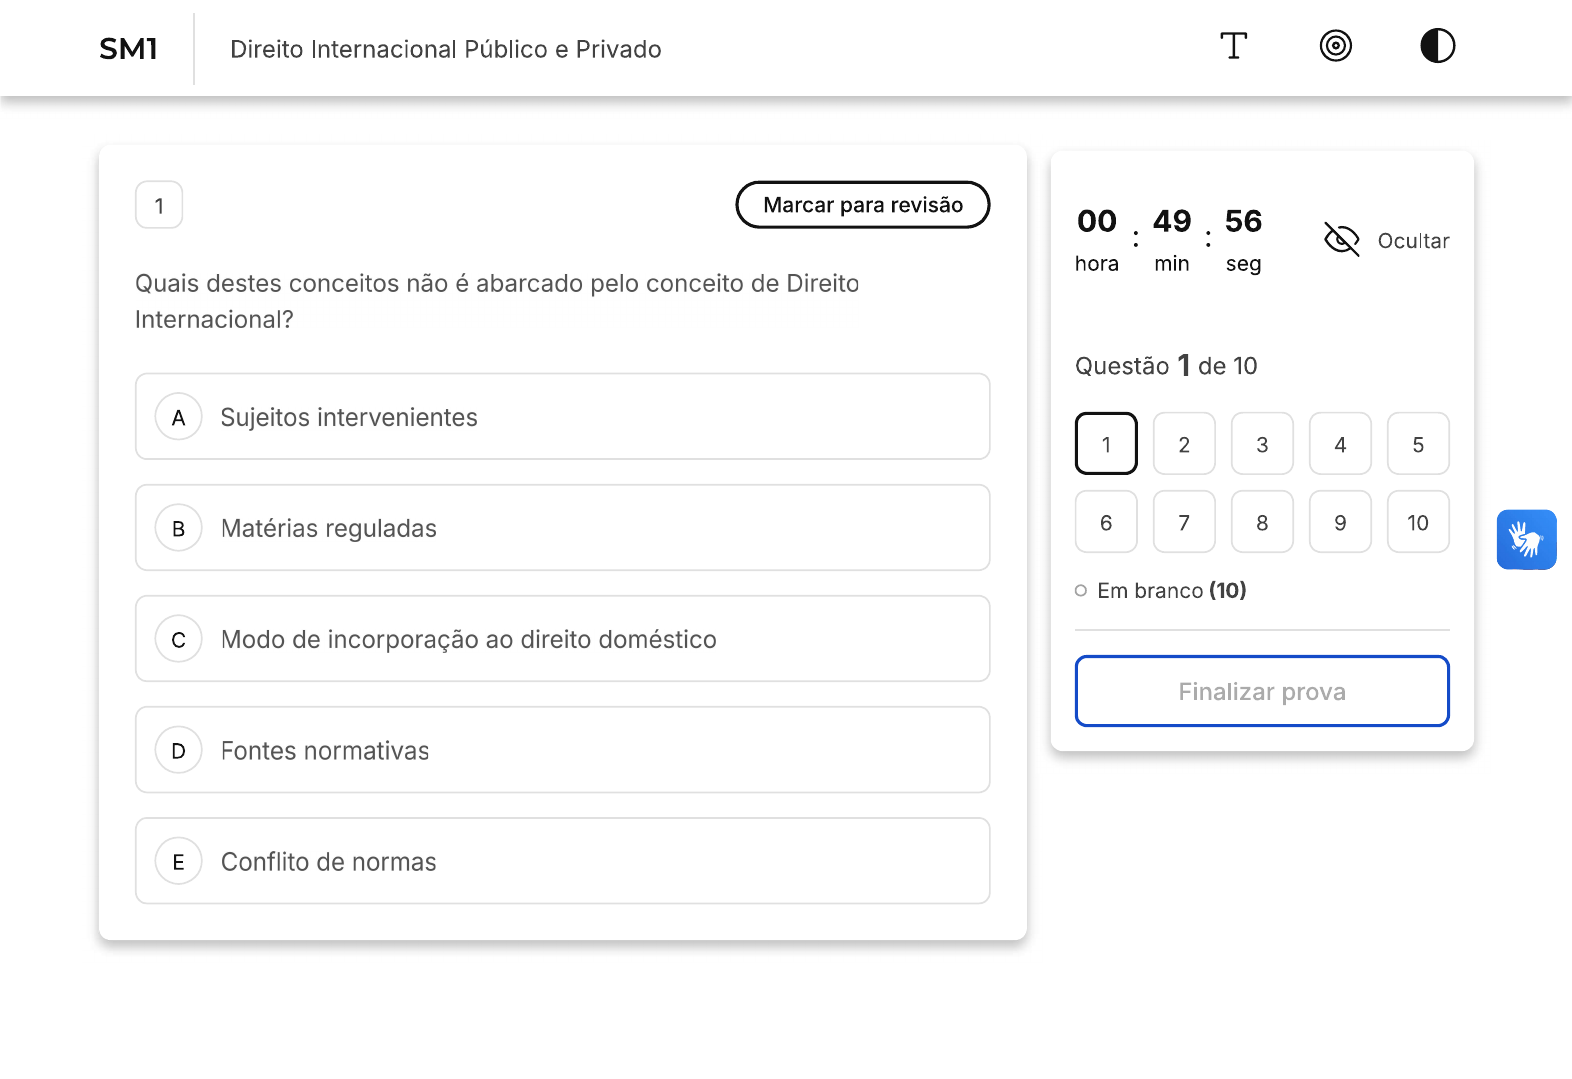
Task: Navigate to question 10 in the grid
Action: tap(1417, 522)
